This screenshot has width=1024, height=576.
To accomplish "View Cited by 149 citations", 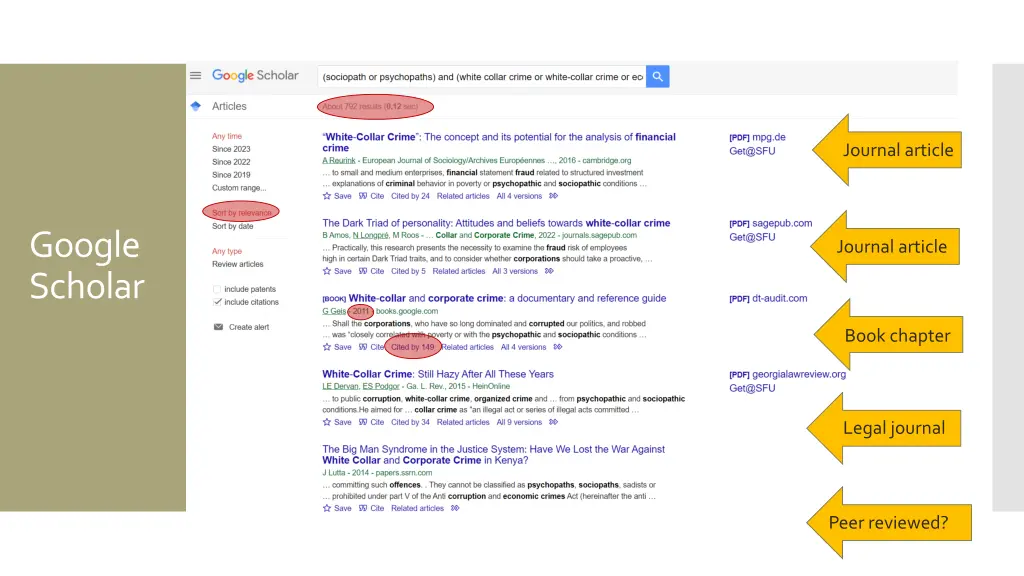I will point(413,347).
